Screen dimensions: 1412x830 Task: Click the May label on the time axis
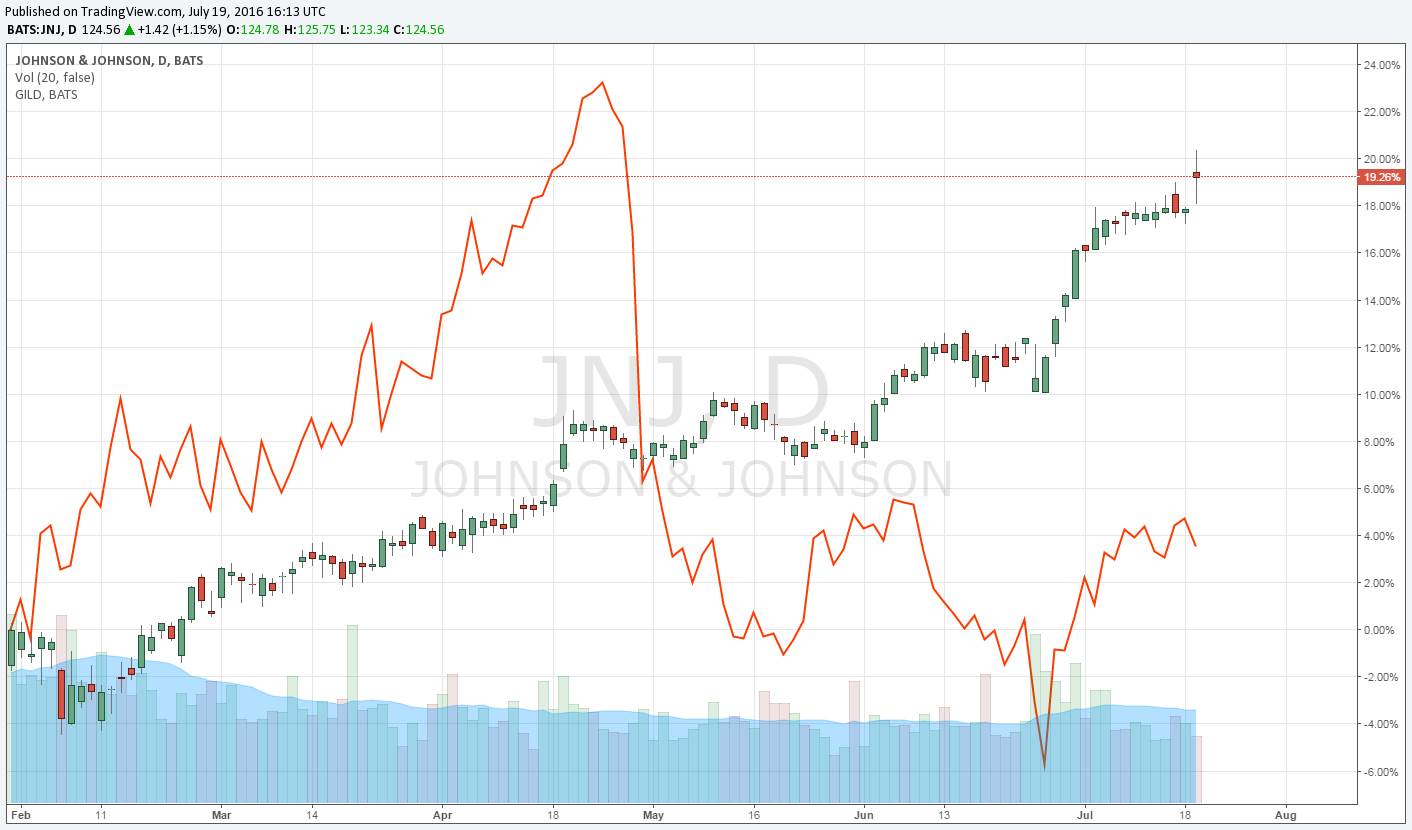652,815
